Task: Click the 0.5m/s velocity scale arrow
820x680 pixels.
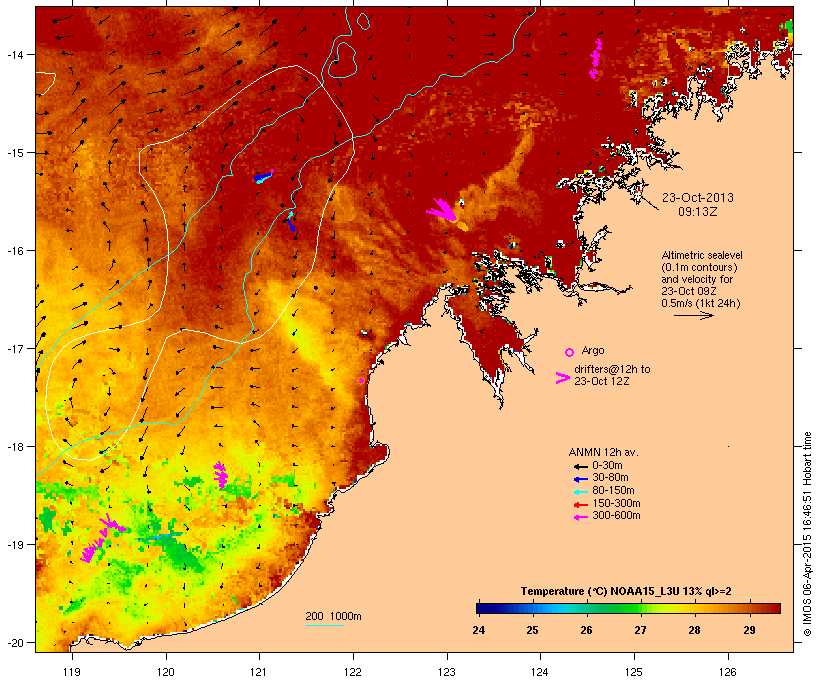Action: (x=693, y=315)
